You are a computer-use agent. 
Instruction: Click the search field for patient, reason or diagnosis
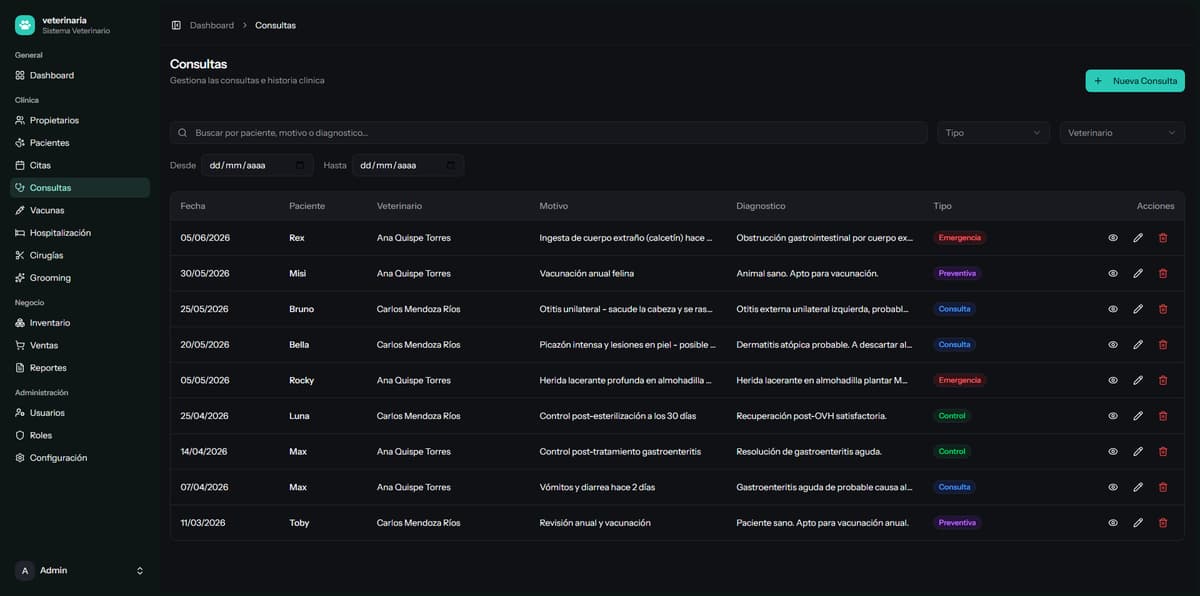(549, 133)
